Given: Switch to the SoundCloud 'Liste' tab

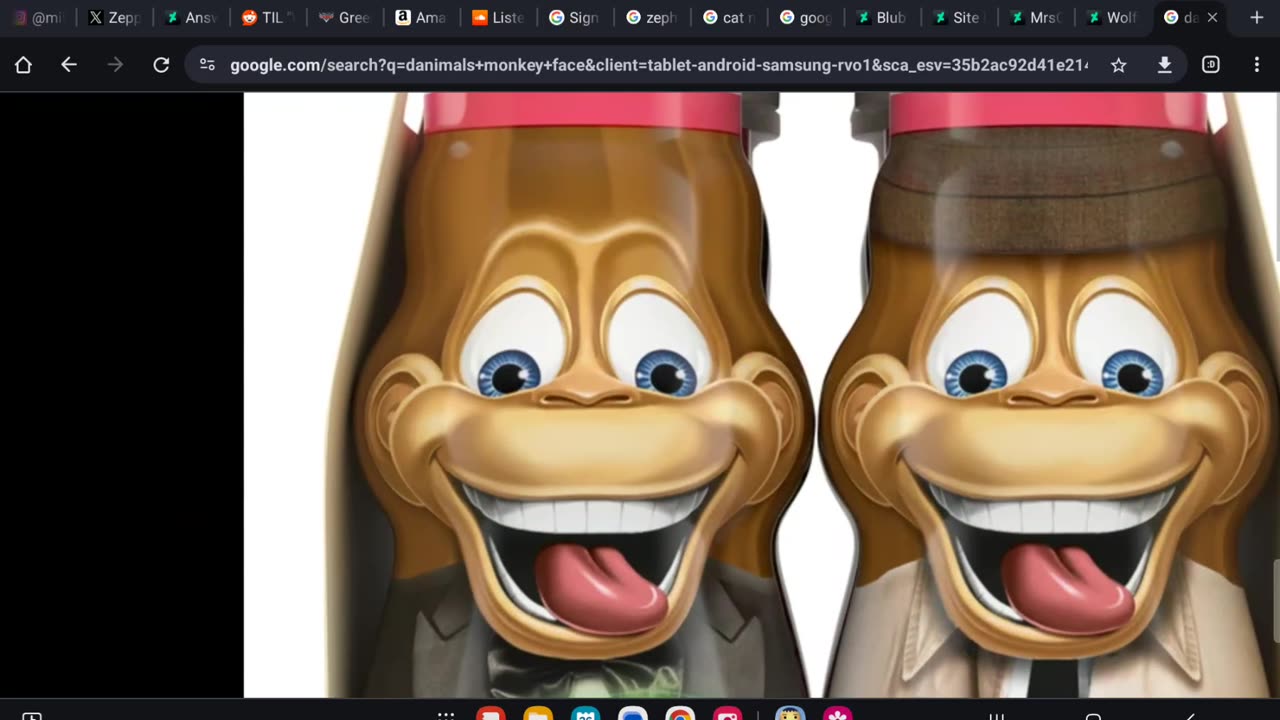Looking at the screenshot, I should pyautogui.click(x=500, y=17).
